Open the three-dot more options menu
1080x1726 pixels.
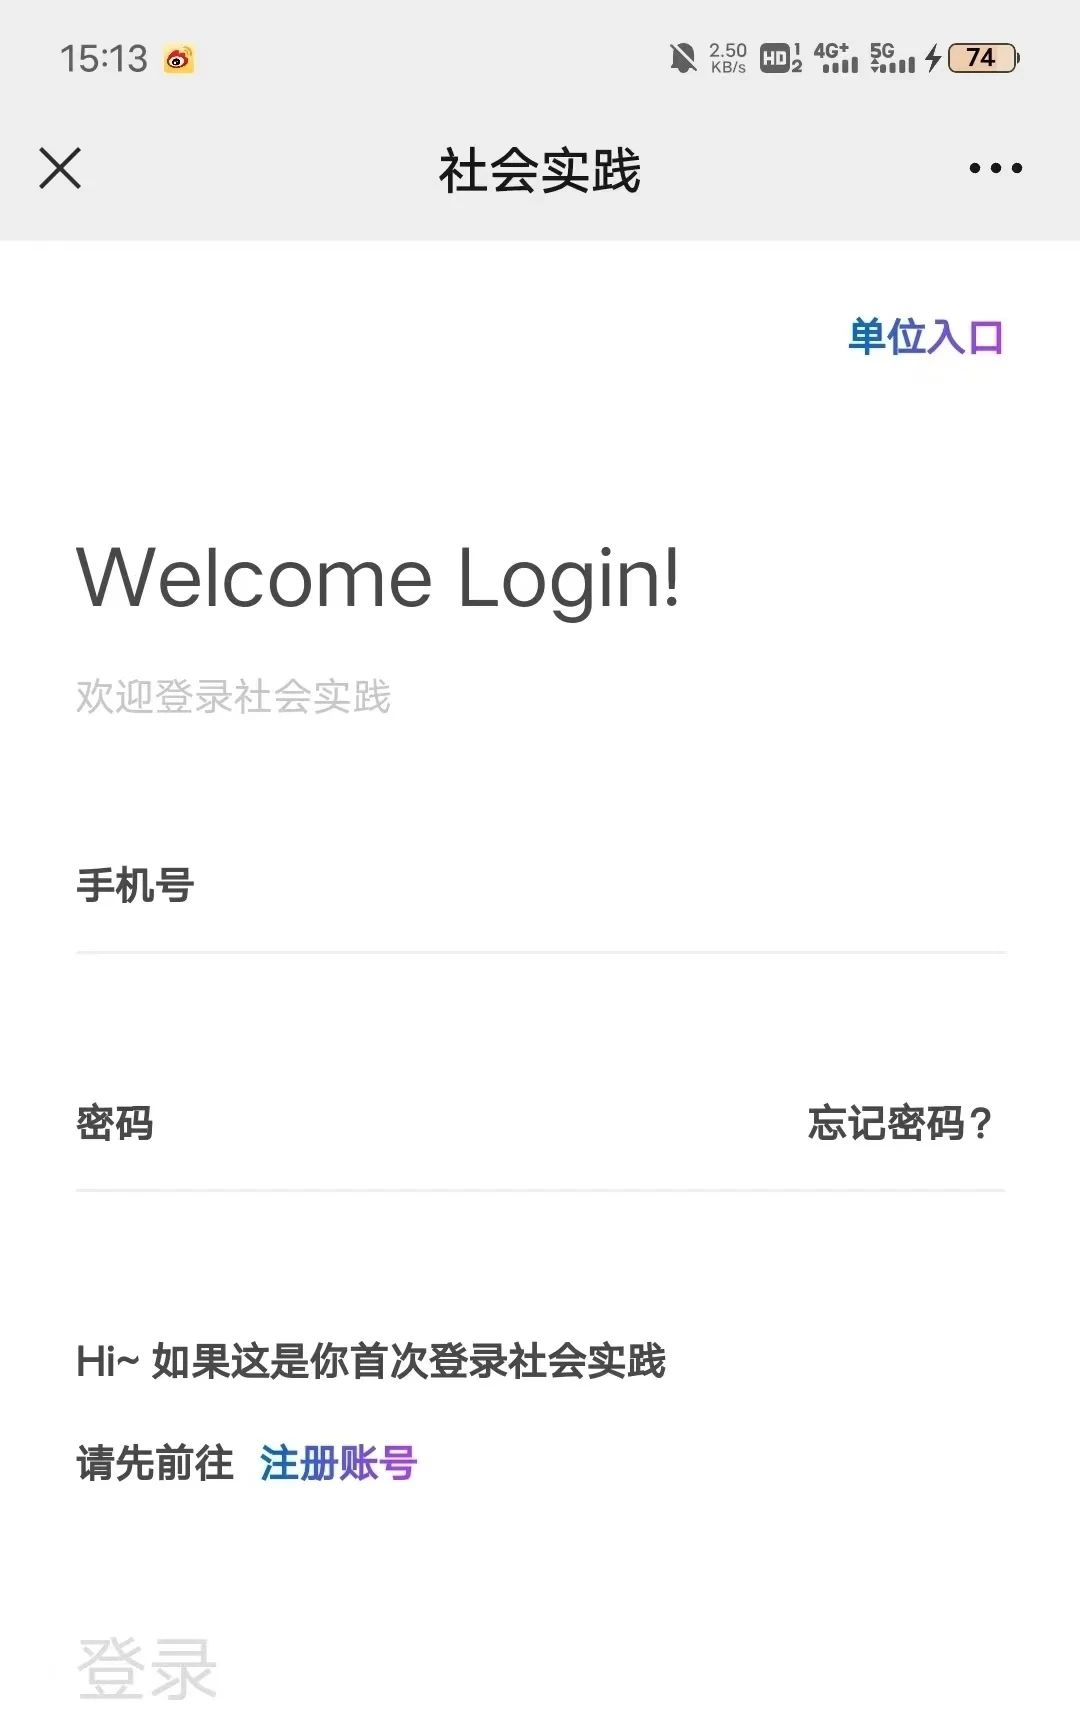click(995, 168)
